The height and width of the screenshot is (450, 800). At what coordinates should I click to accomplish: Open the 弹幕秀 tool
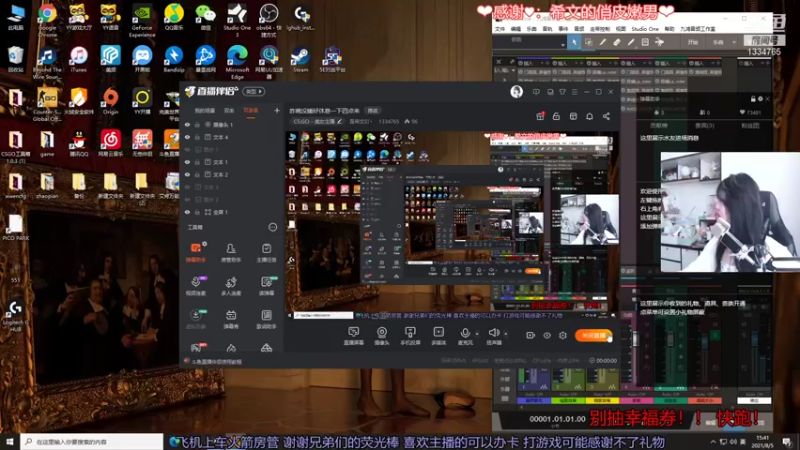point(231,319)
